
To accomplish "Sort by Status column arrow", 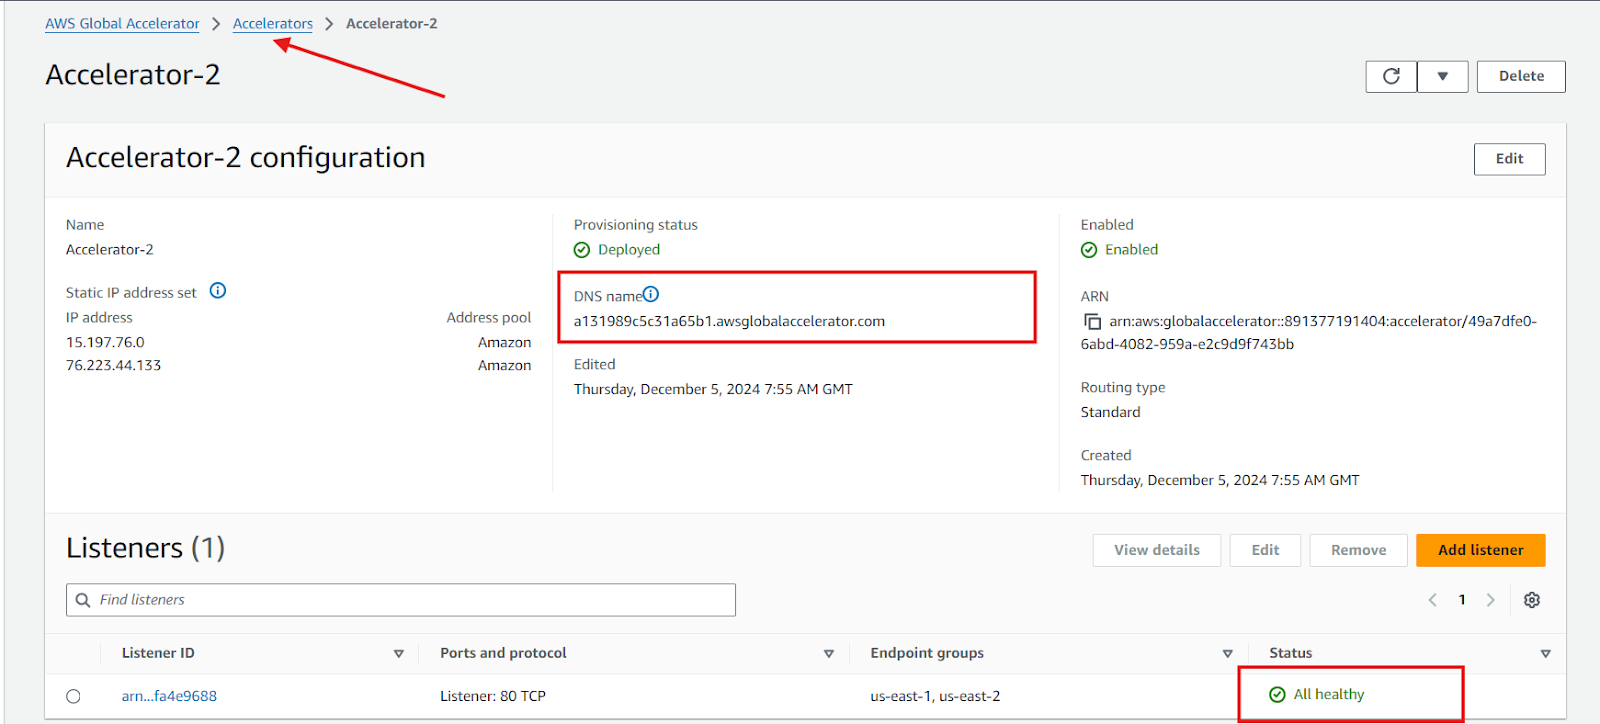I will click(x=1545, y=654).
